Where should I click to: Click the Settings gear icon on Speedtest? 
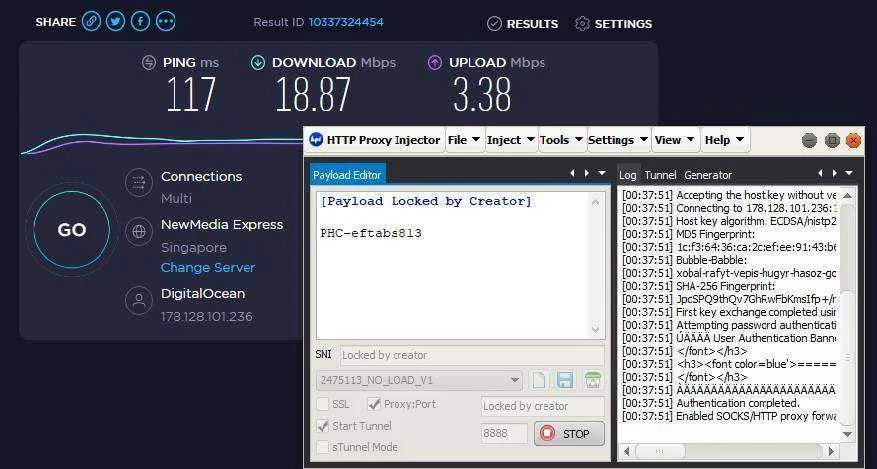pos(582,23)
